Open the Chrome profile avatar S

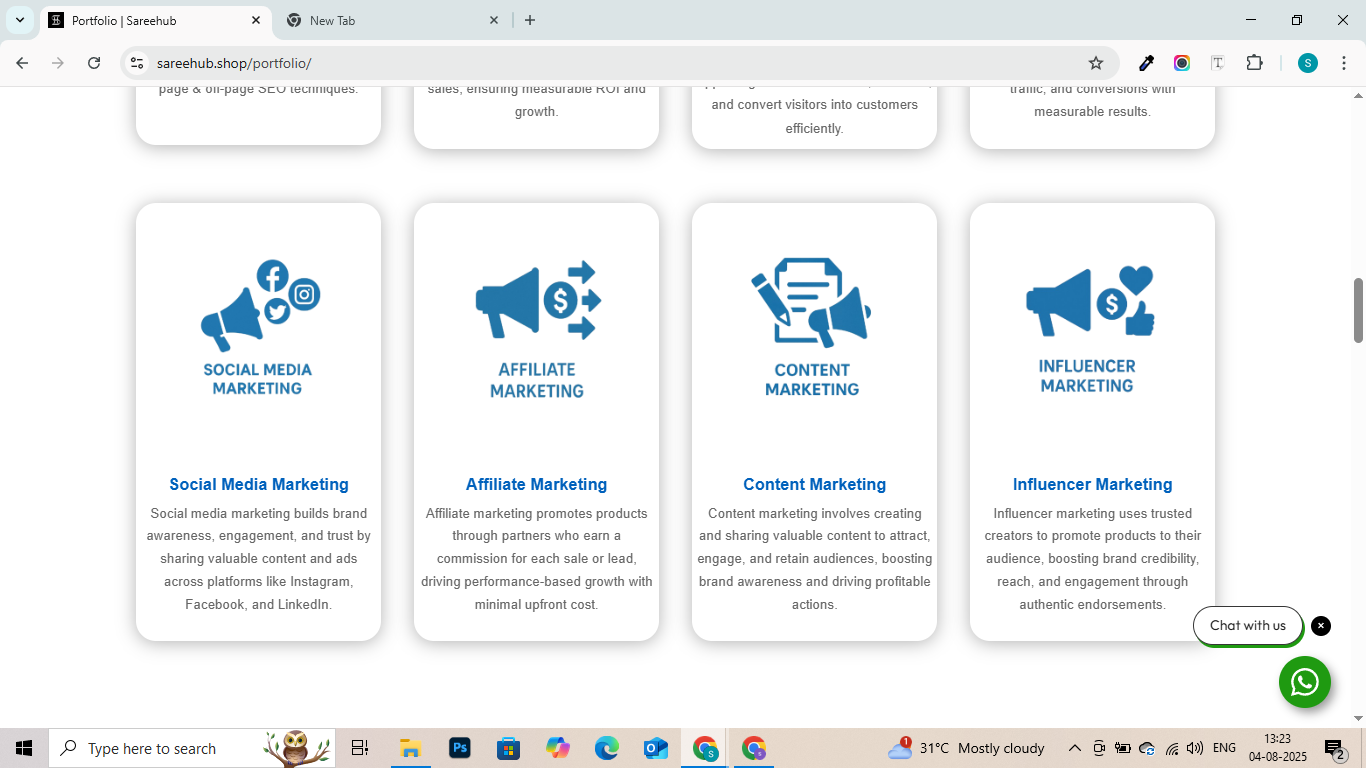coord(1308,63)
